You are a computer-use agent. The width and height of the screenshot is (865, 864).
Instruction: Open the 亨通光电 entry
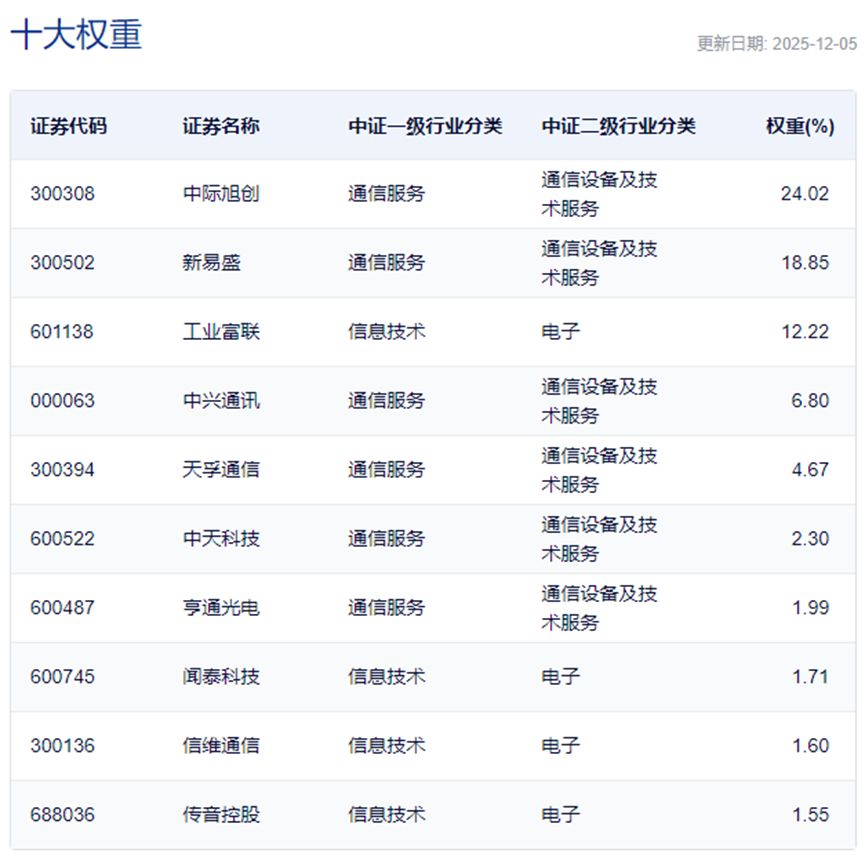click(221, 608)
